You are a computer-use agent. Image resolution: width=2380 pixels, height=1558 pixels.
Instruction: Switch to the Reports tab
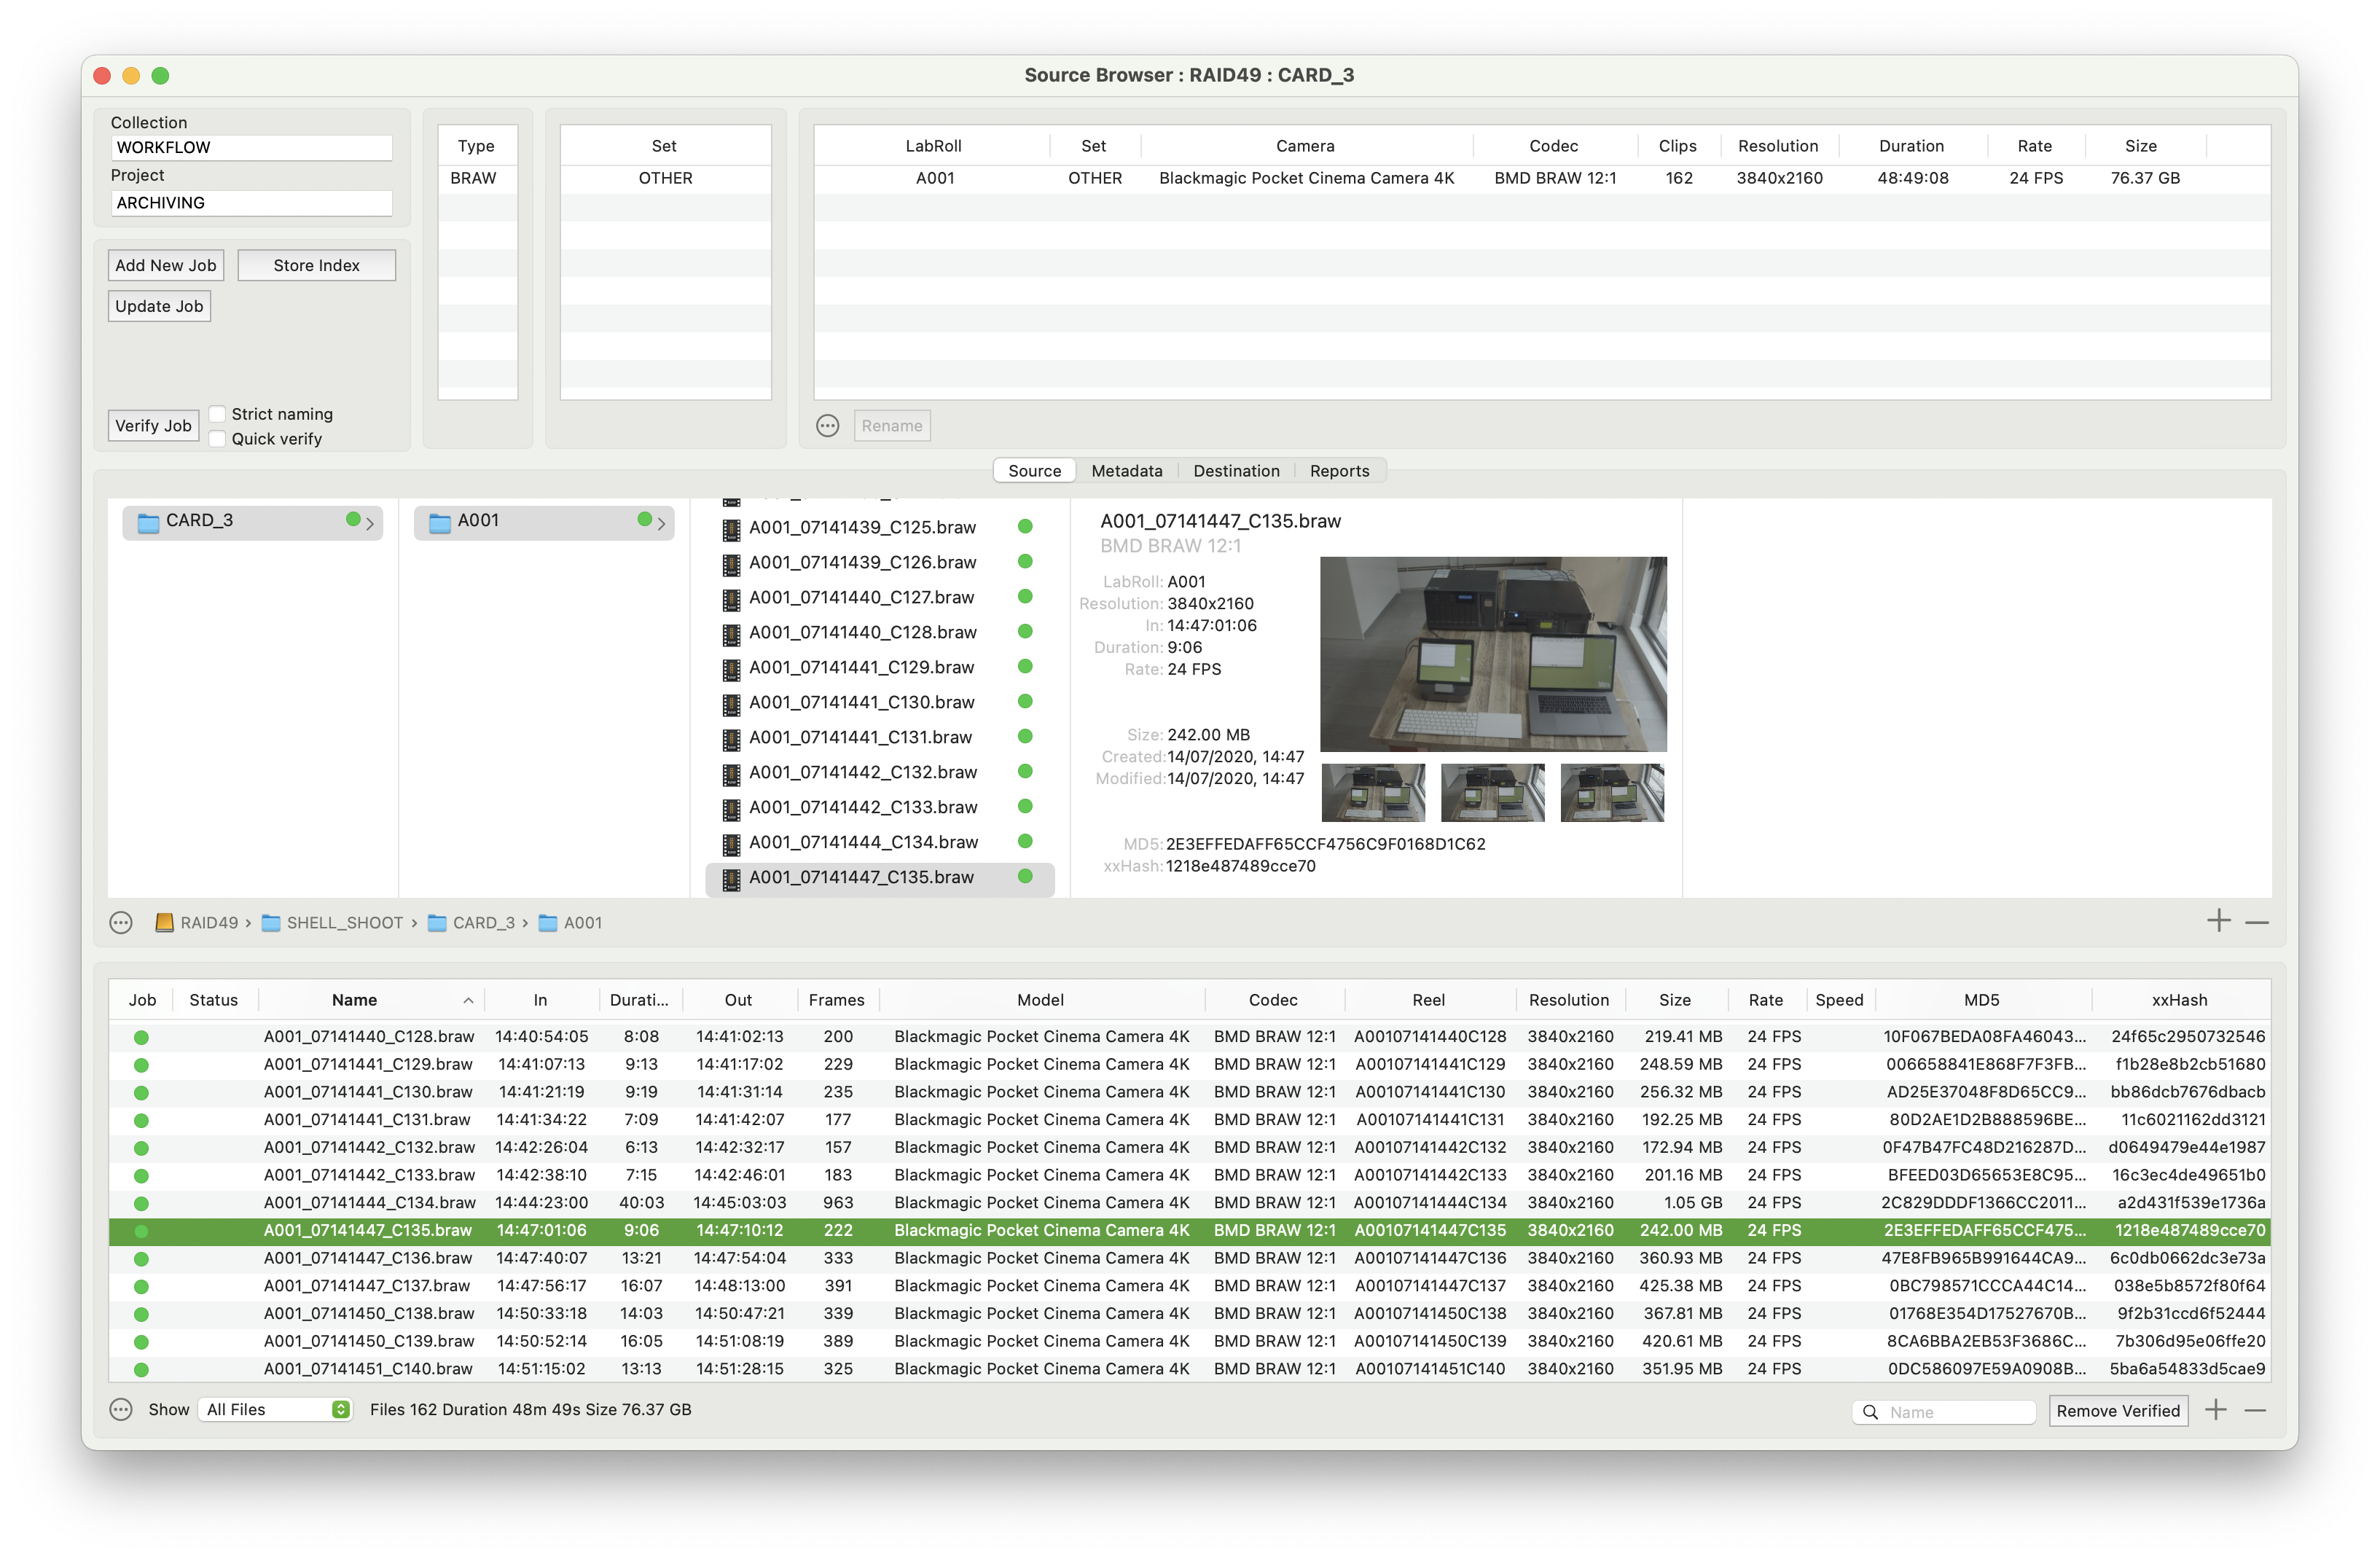tap(1340, 471)
